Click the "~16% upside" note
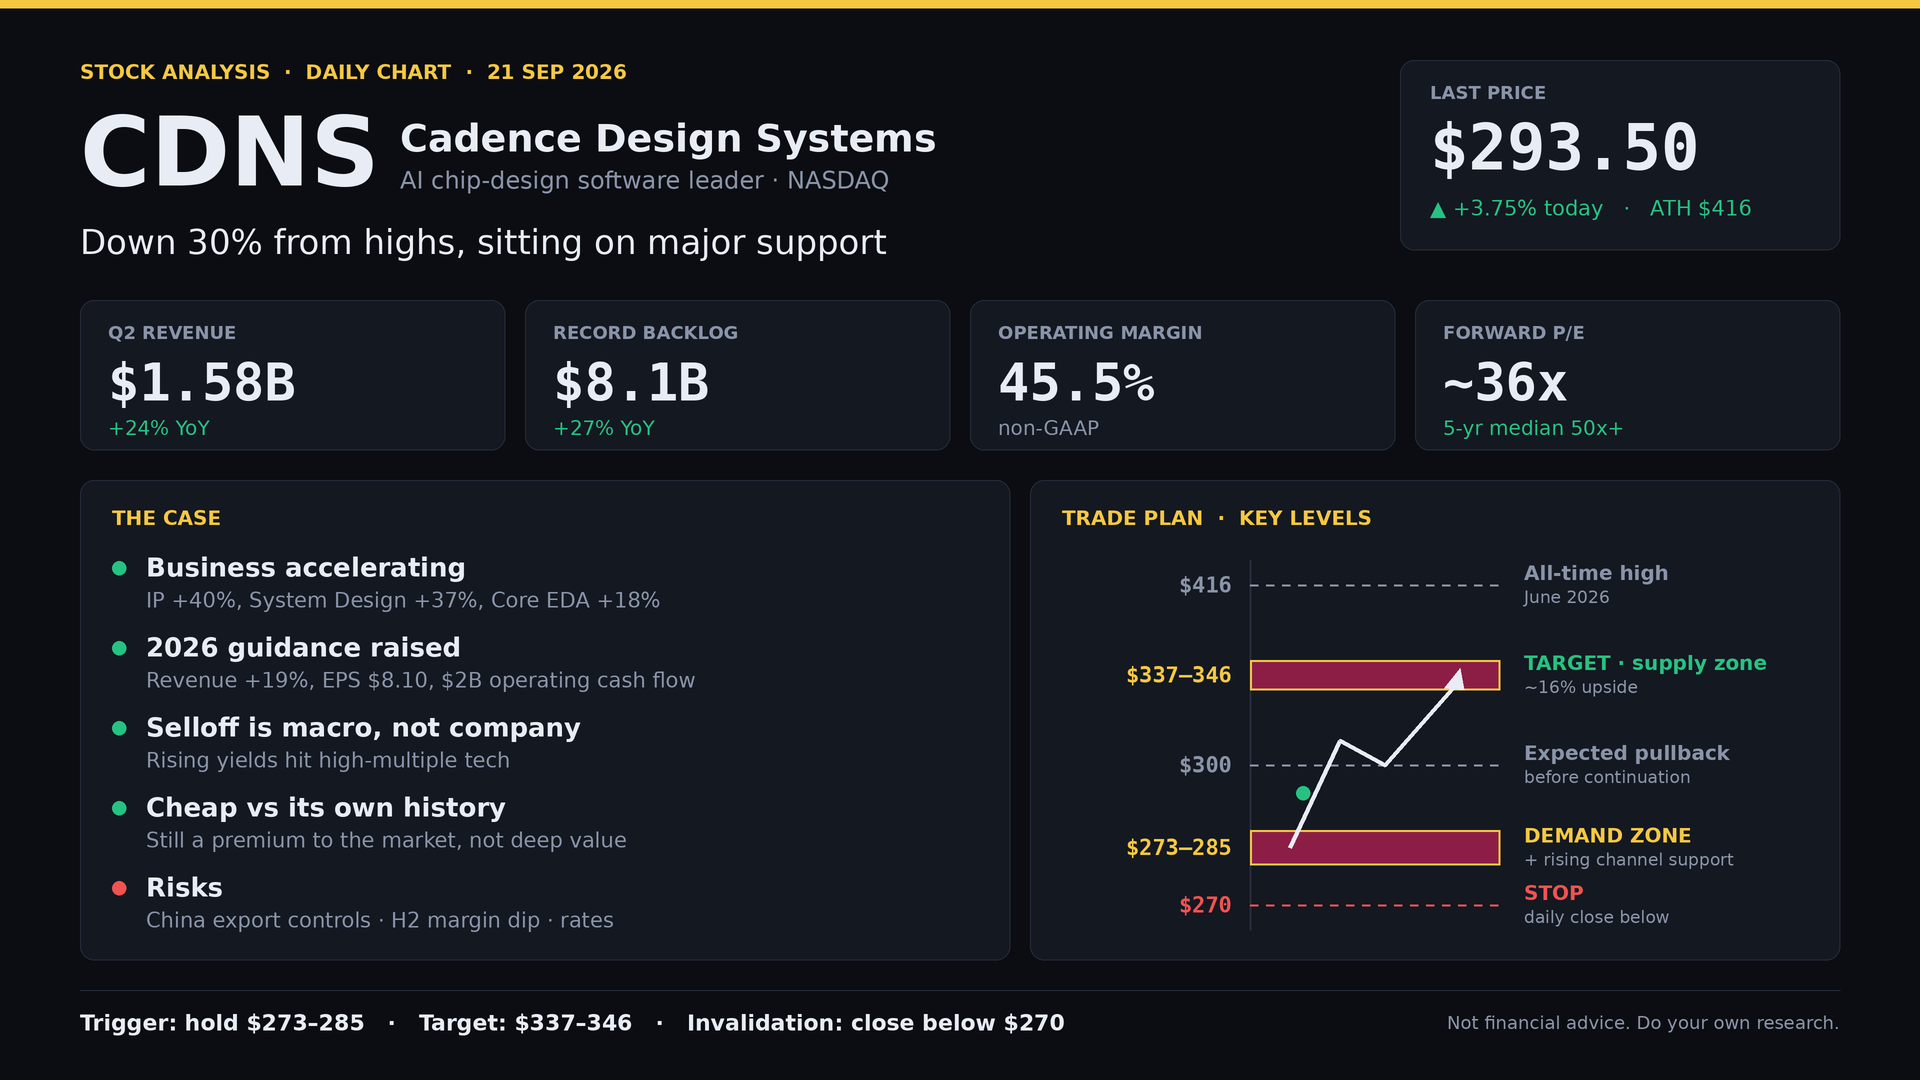1920x1080 pixels. click(x=1580, y=687)
